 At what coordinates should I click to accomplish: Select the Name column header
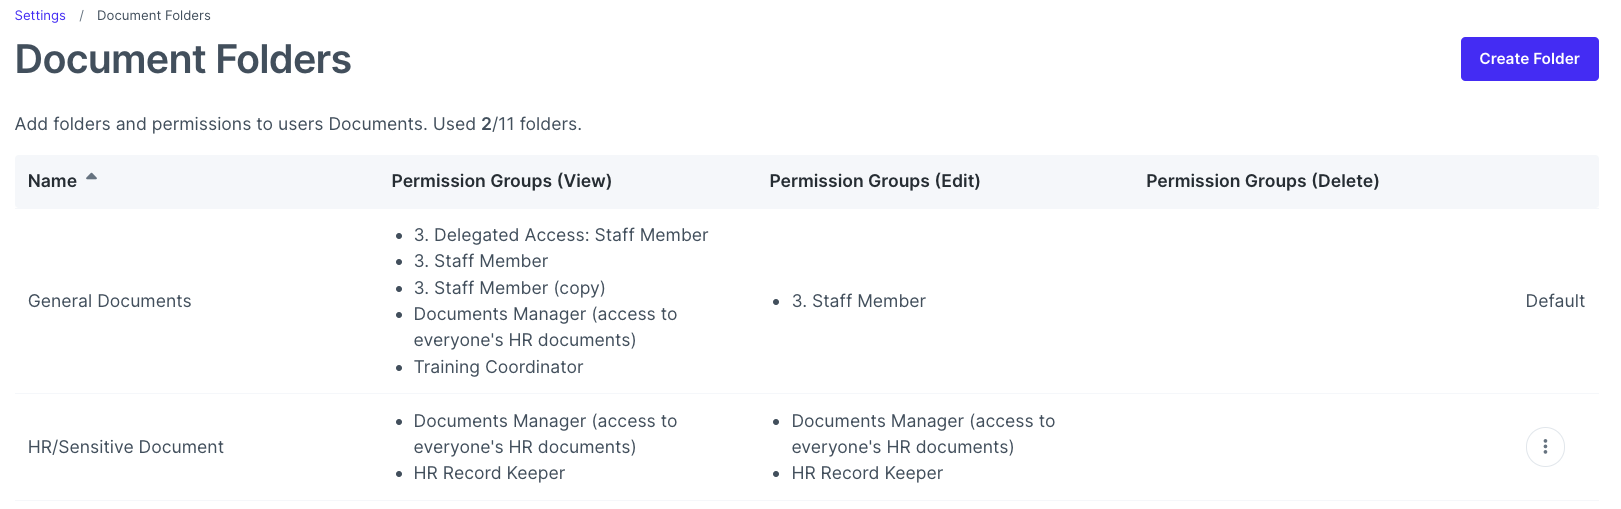52,181
